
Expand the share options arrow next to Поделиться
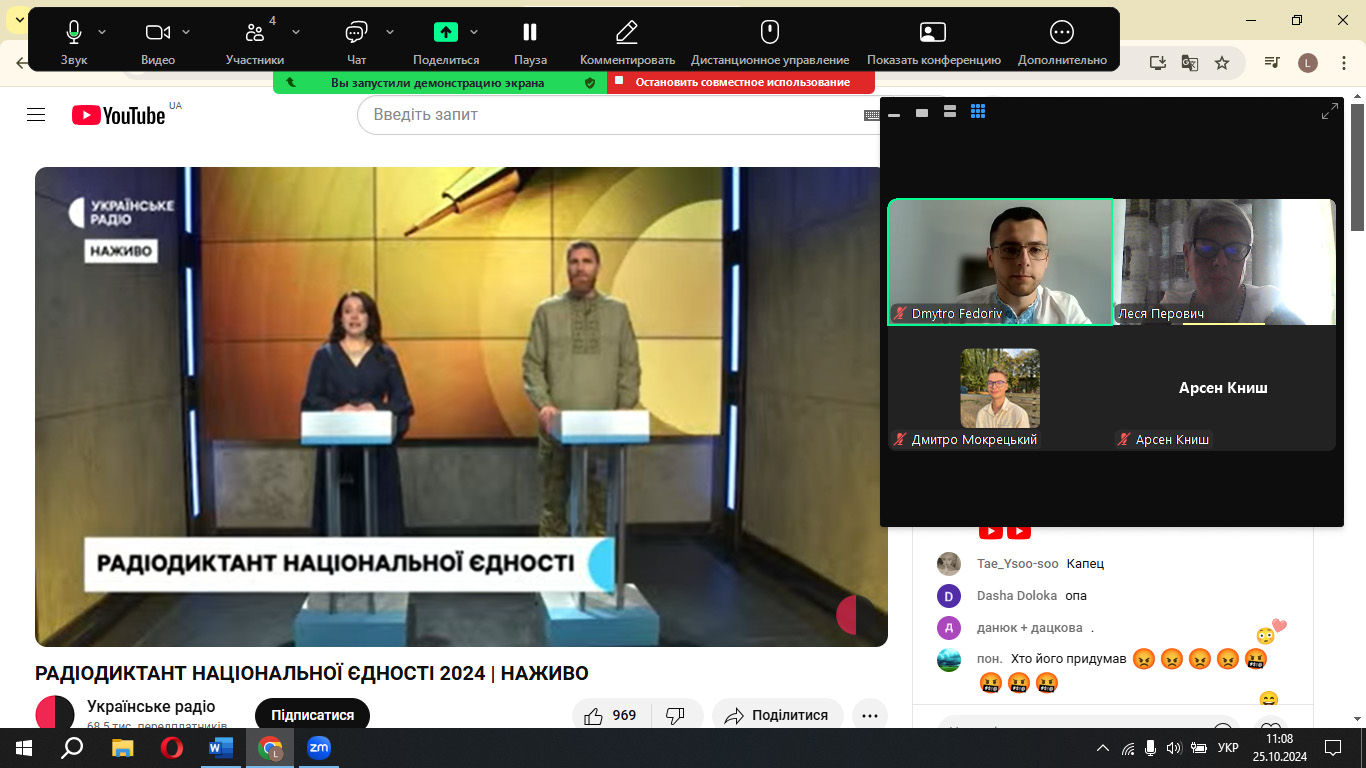[x=474, y=32]
